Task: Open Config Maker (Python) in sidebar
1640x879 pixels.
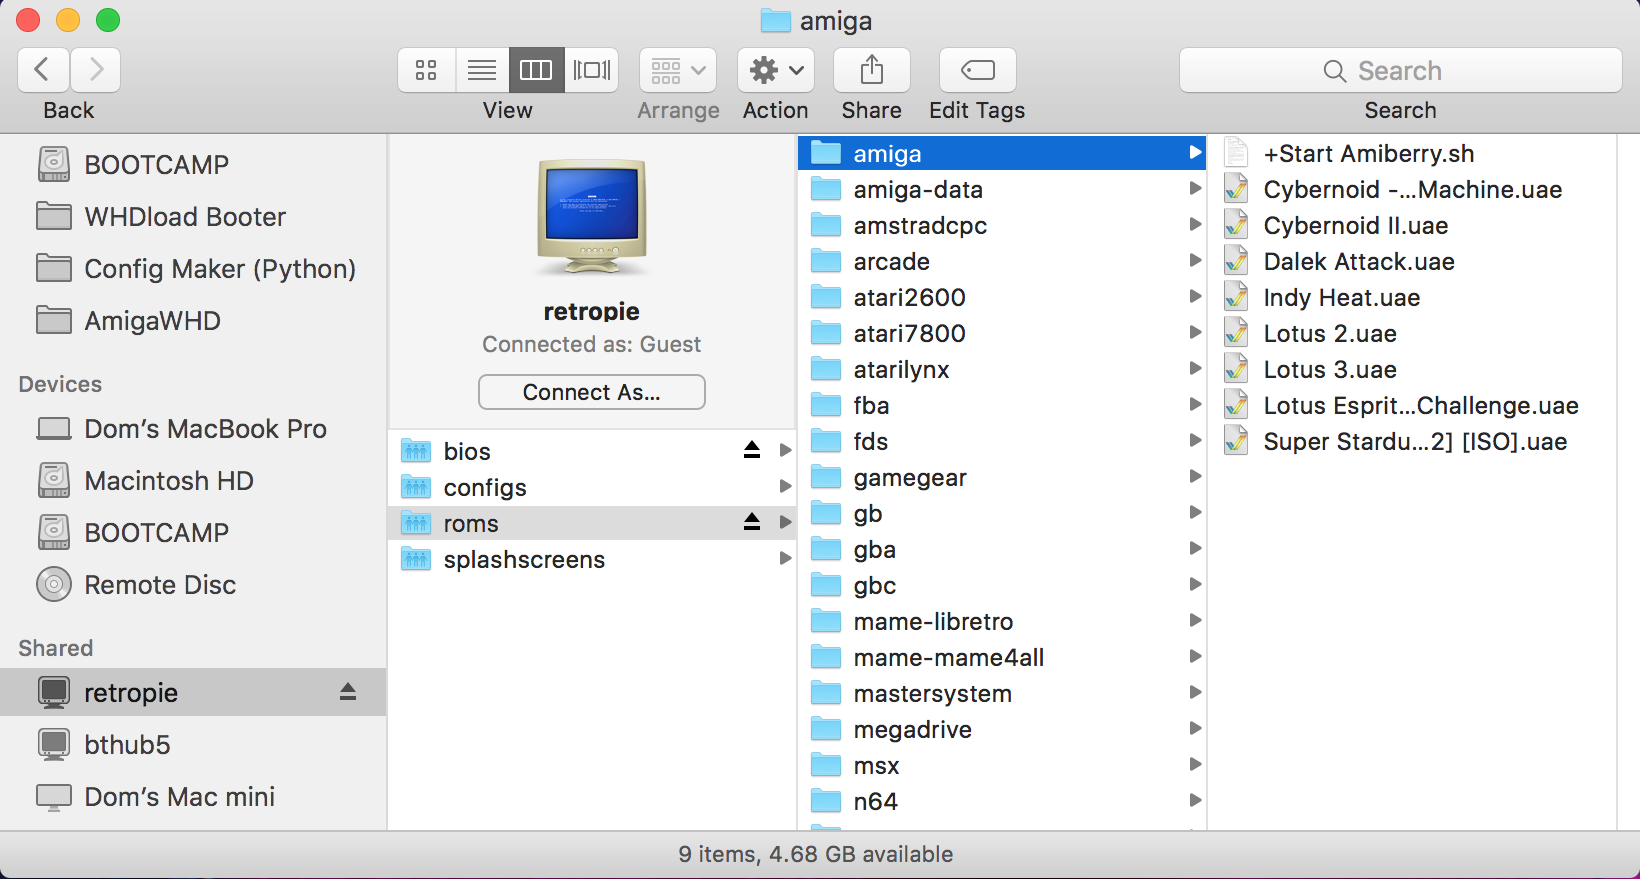Action: 193,268
